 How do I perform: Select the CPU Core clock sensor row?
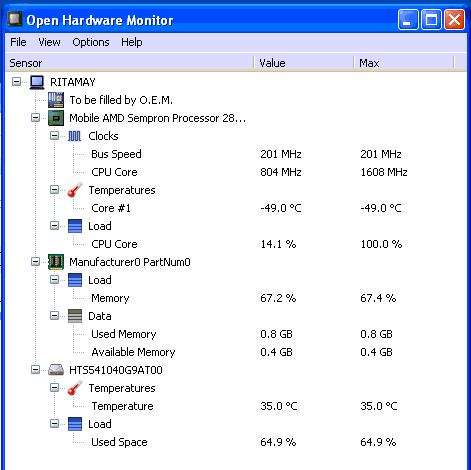click(236, 172)
